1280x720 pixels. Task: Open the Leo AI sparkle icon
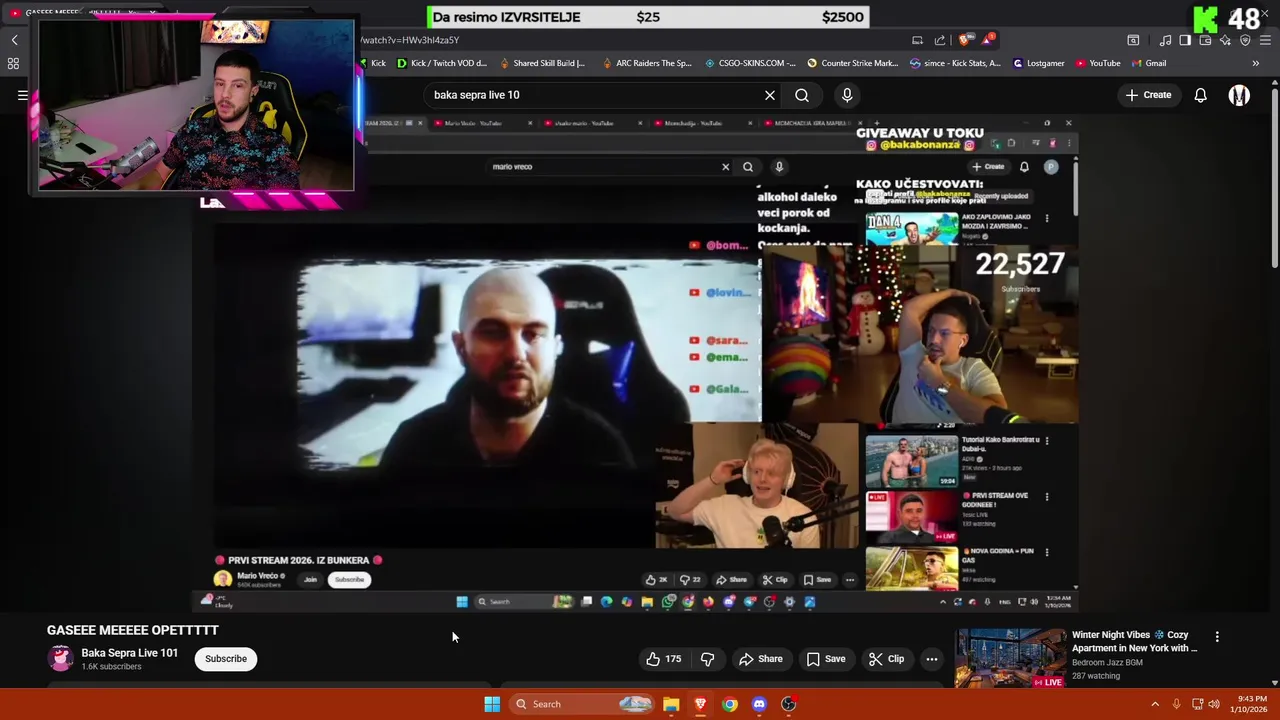(1225, 40)
